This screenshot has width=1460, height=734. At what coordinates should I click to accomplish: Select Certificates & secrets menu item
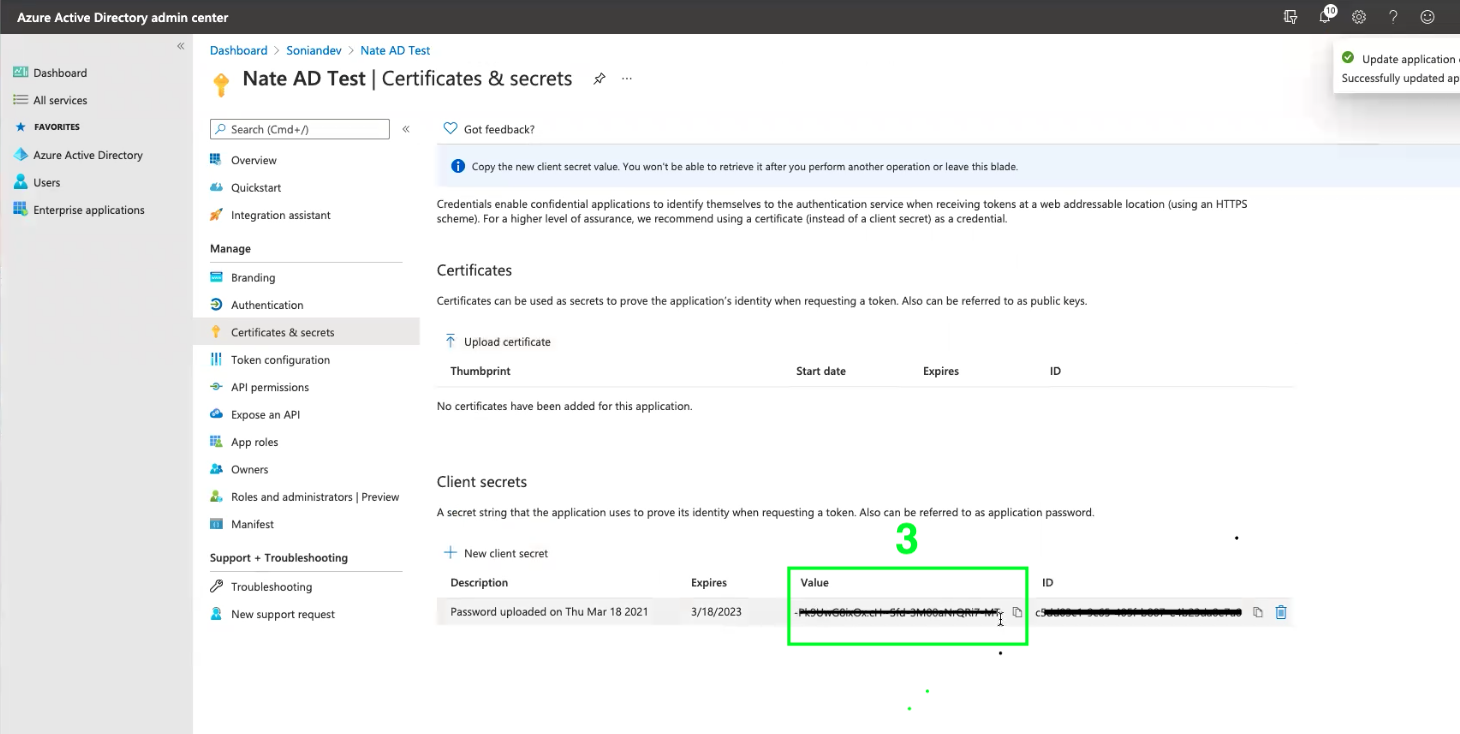[306, 332]
